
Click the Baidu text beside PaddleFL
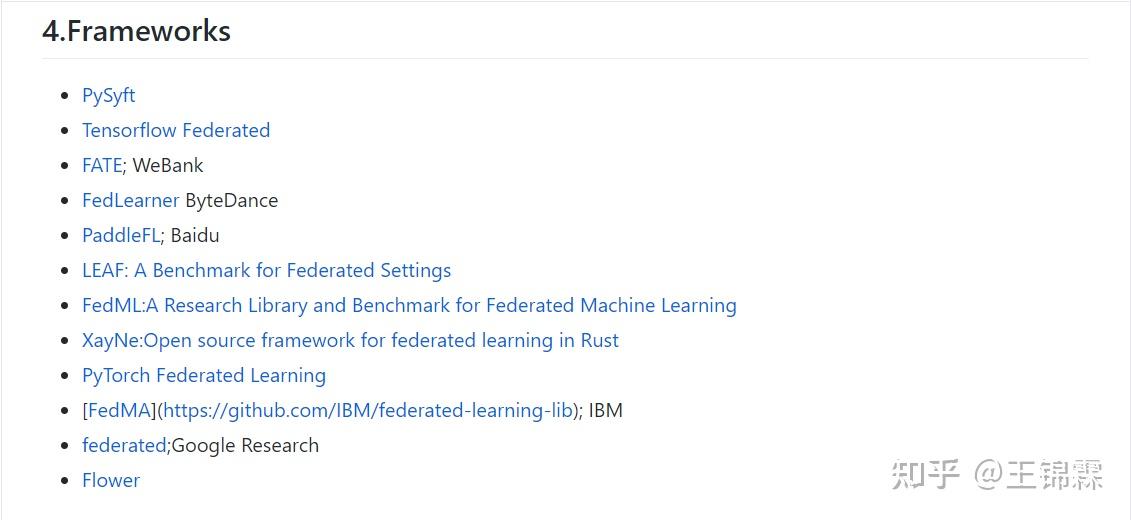pos(195,236)
